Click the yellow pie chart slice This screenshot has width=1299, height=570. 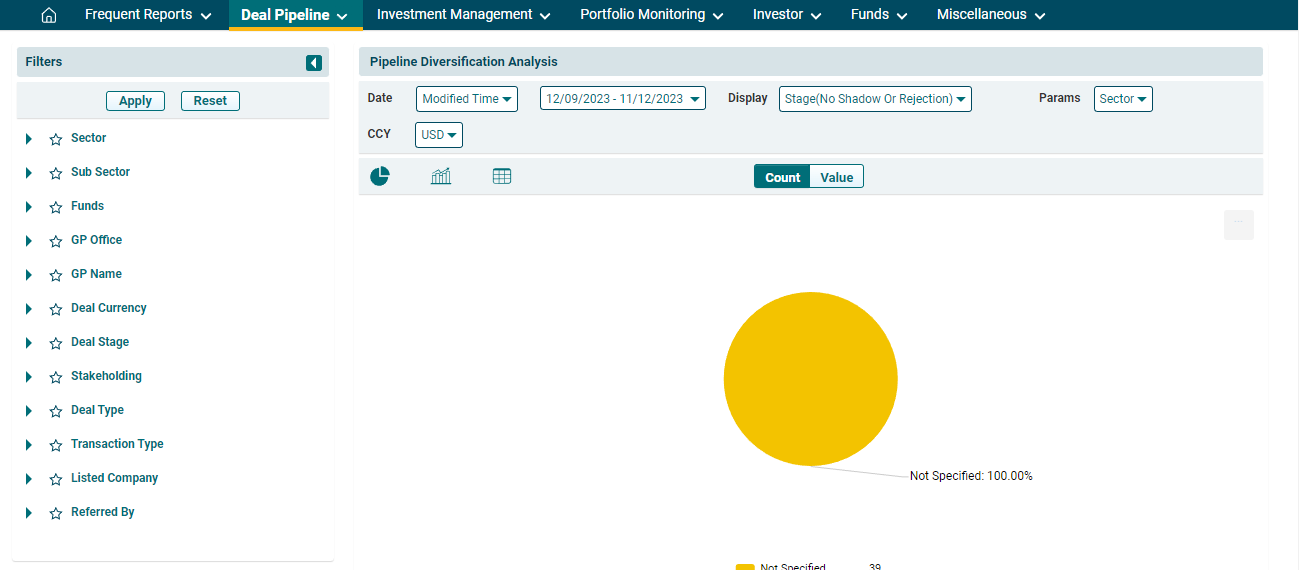tap(810, 379)
